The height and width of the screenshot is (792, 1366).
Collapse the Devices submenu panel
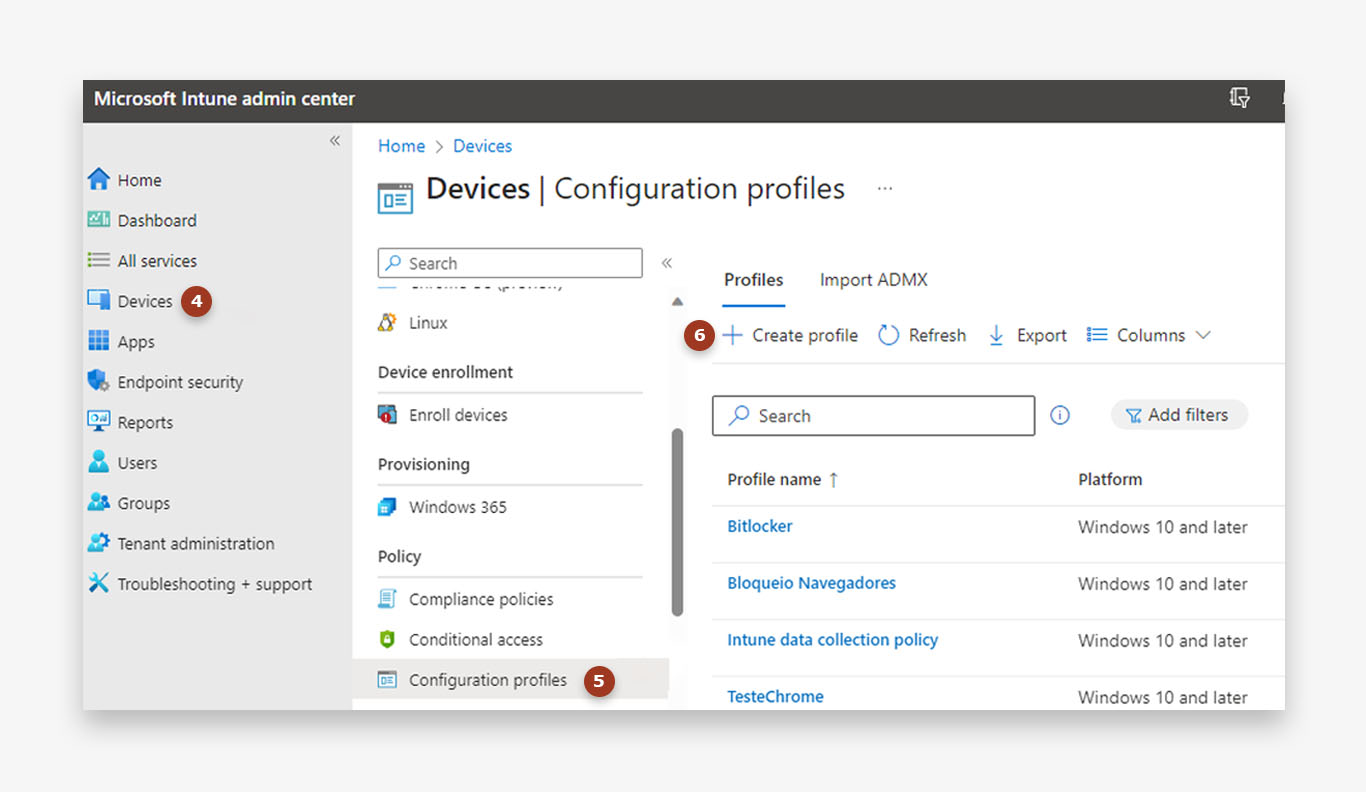667,263
